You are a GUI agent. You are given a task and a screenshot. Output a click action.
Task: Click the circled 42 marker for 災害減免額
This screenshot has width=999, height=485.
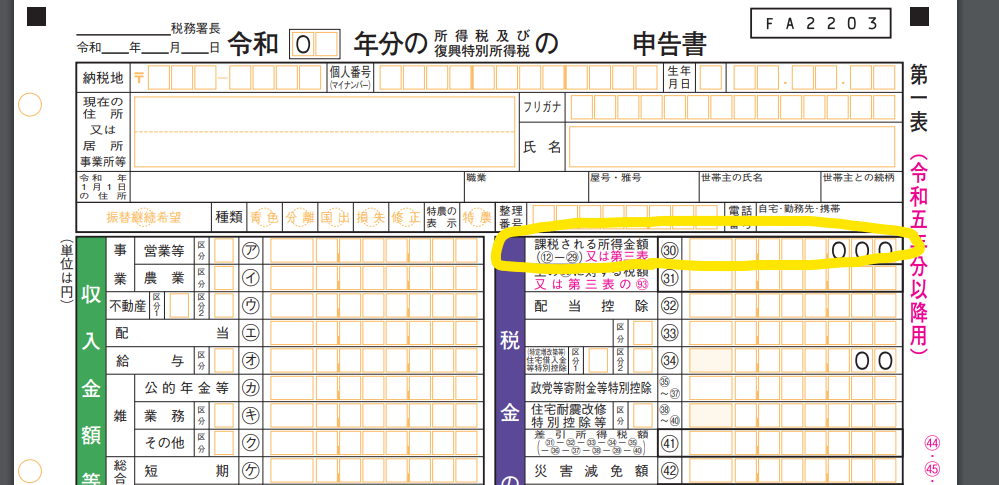click(x=670, y=470)
